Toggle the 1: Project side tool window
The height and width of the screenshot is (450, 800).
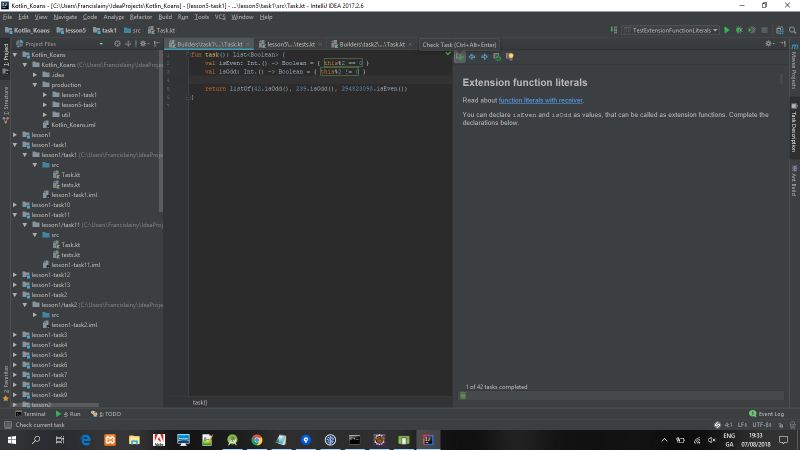click(6, 58)
